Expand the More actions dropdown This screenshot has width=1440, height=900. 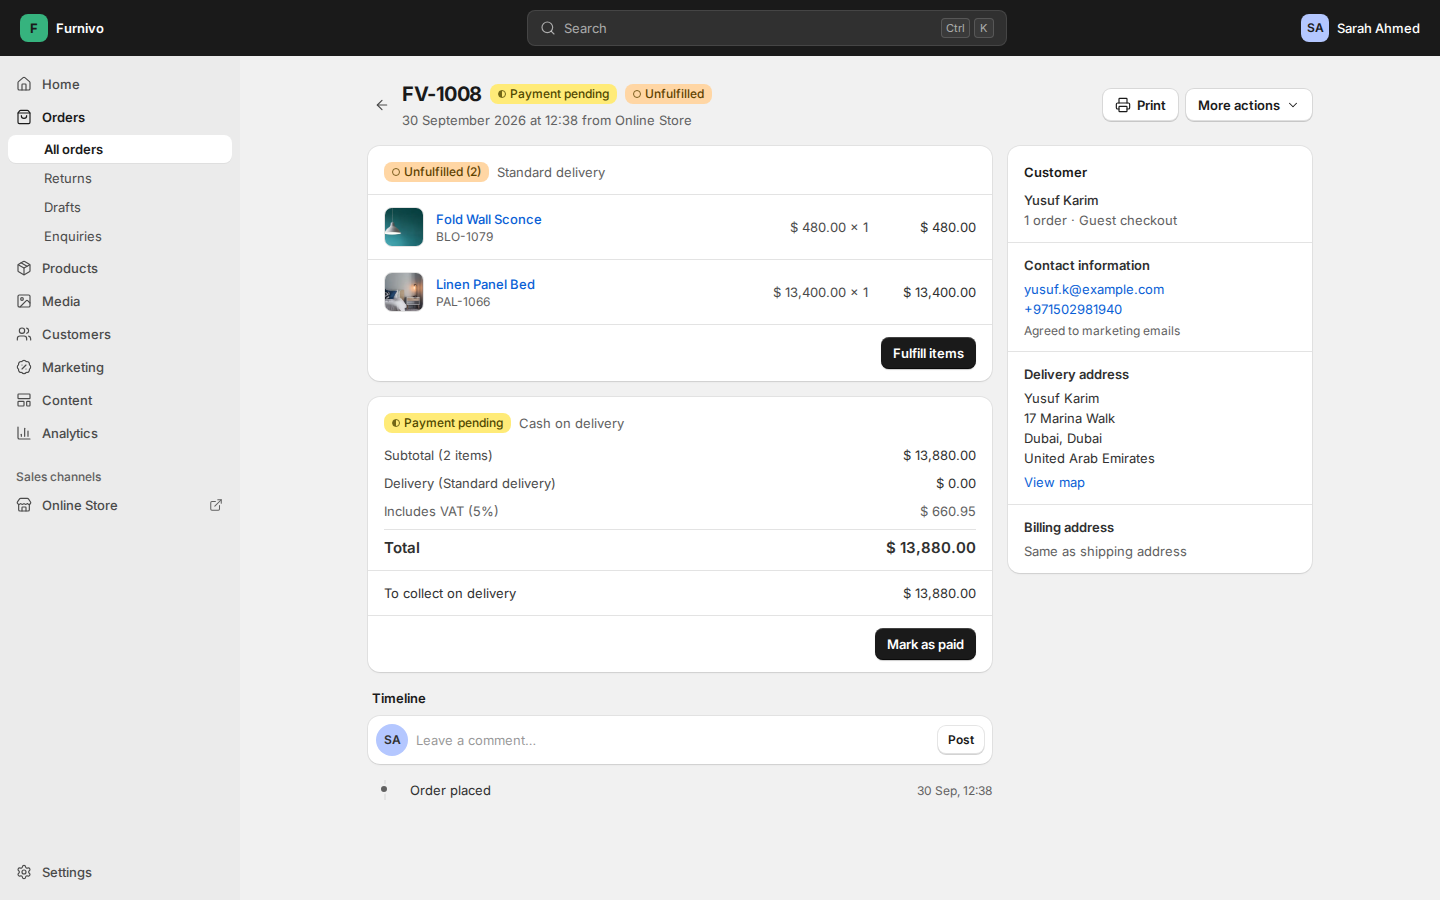point(1248,105)
